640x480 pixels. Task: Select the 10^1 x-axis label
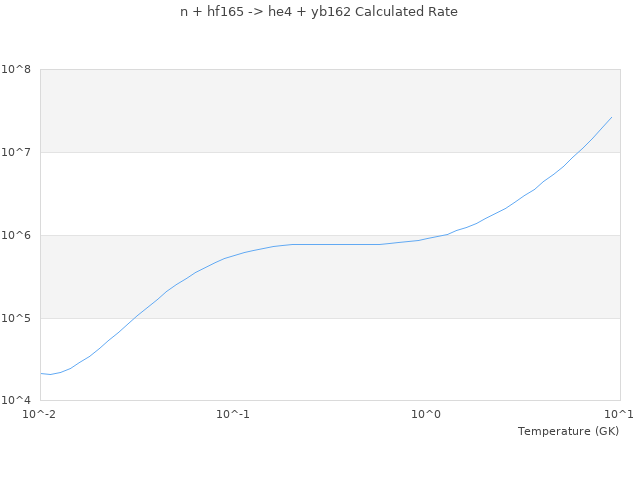click(619, 415)
